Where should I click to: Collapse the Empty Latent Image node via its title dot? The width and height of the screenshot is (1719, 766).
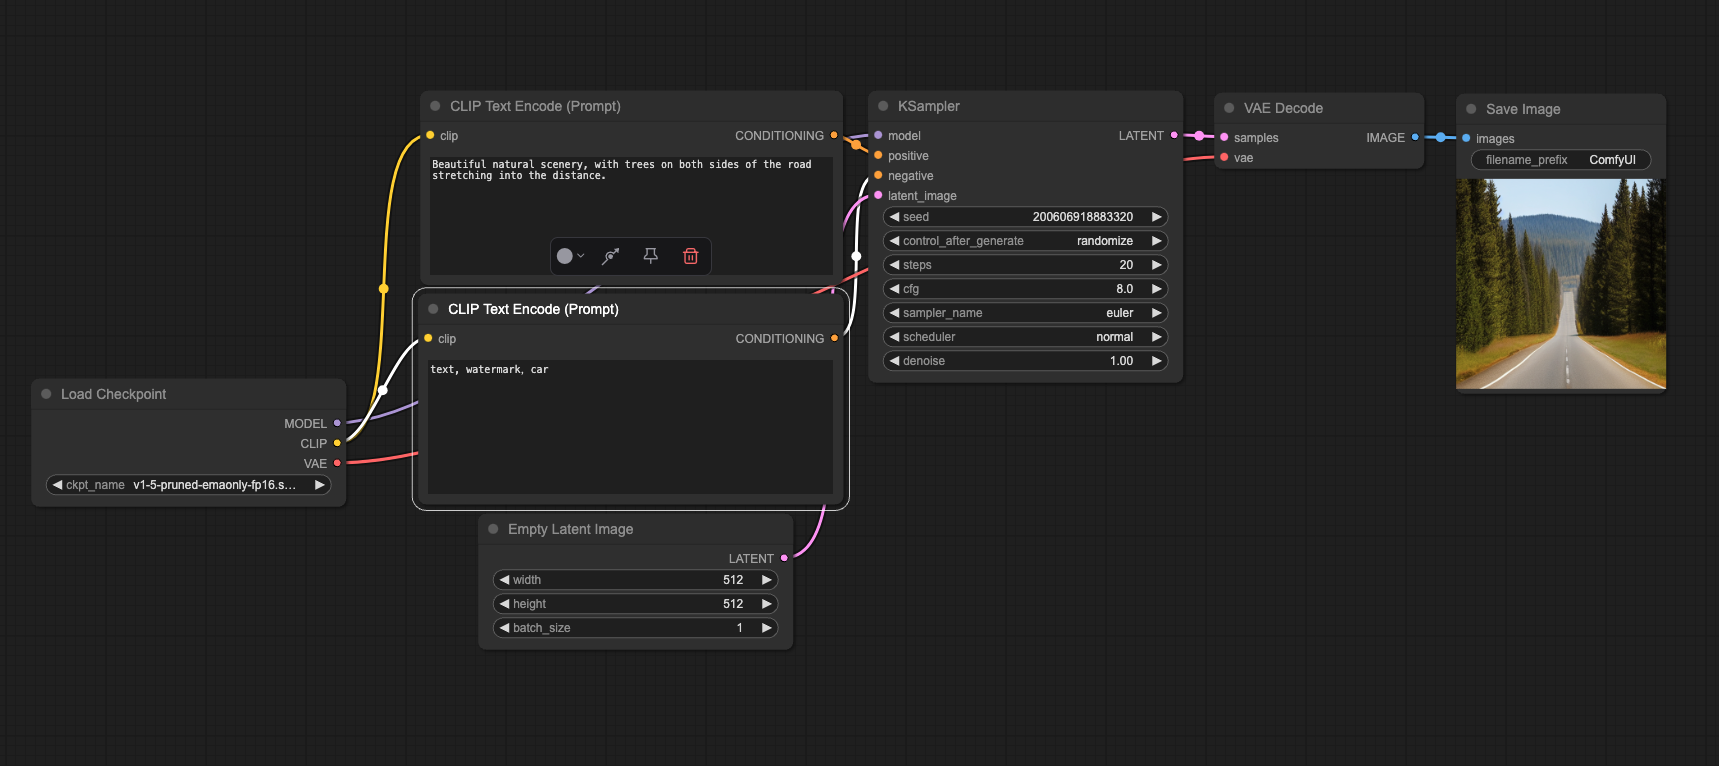pyautogui.click(x=493, y=529)
